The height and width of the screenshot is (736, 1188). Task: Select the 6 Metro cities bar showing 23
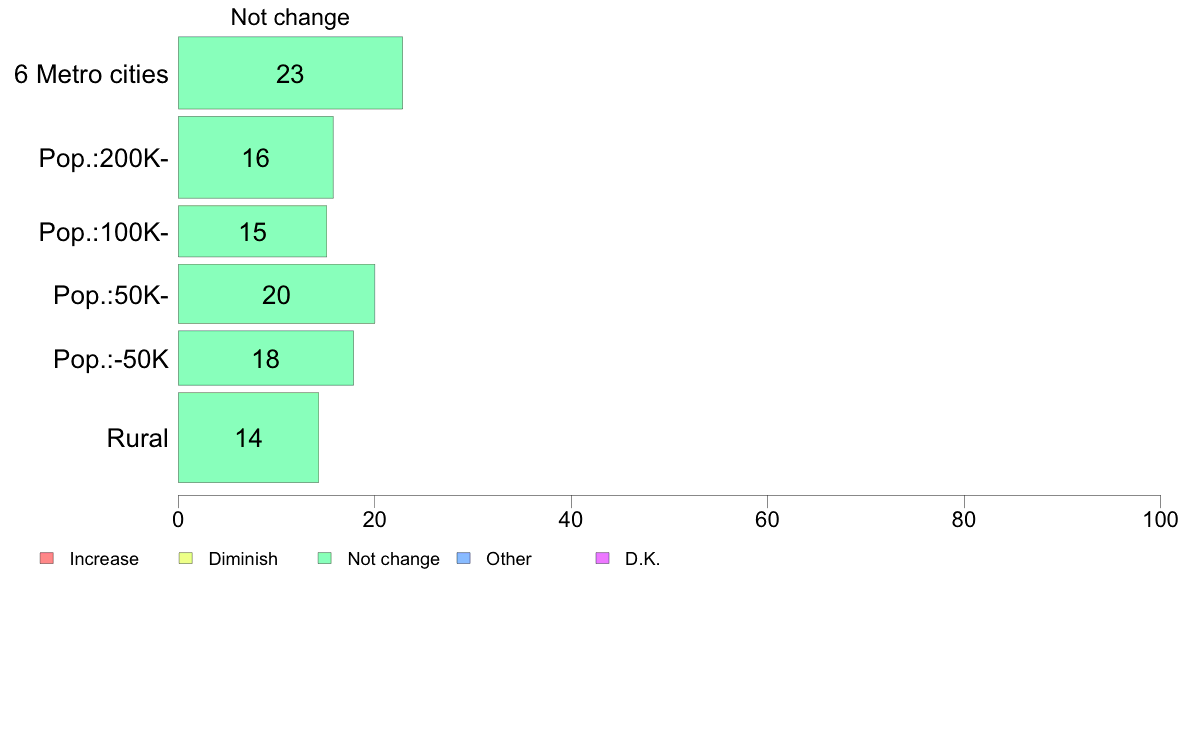pos(290,73)
